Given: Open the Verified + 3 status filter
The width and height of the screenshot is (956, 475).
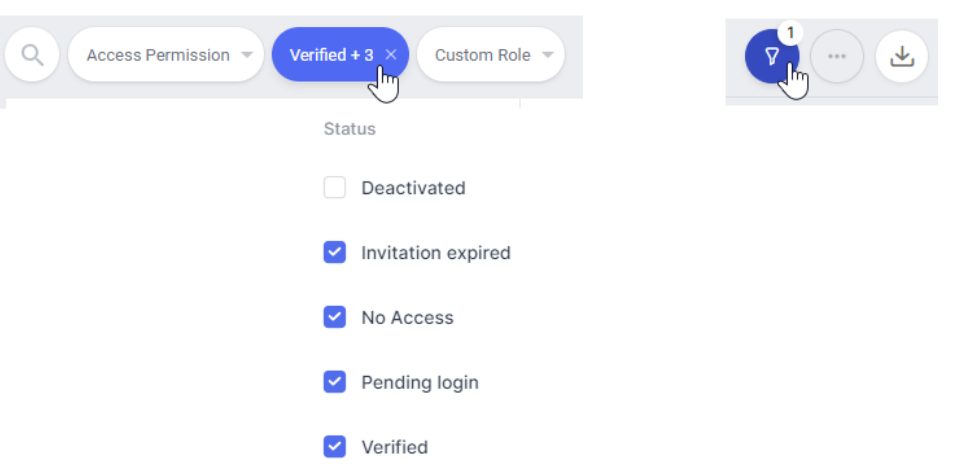Looking at the screenshot, I should tap(332, 55).
